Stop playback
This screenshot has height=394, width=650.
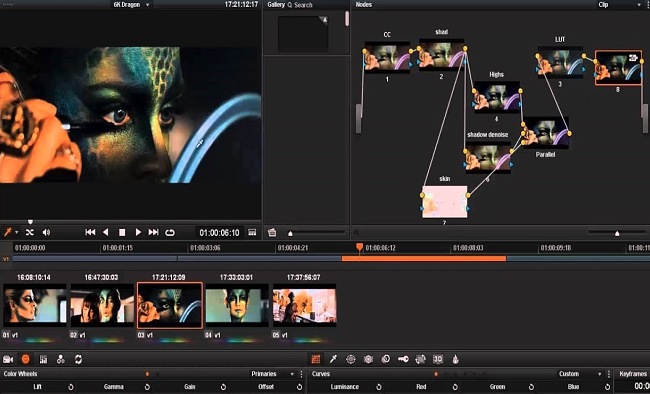(x=122, y=232)
